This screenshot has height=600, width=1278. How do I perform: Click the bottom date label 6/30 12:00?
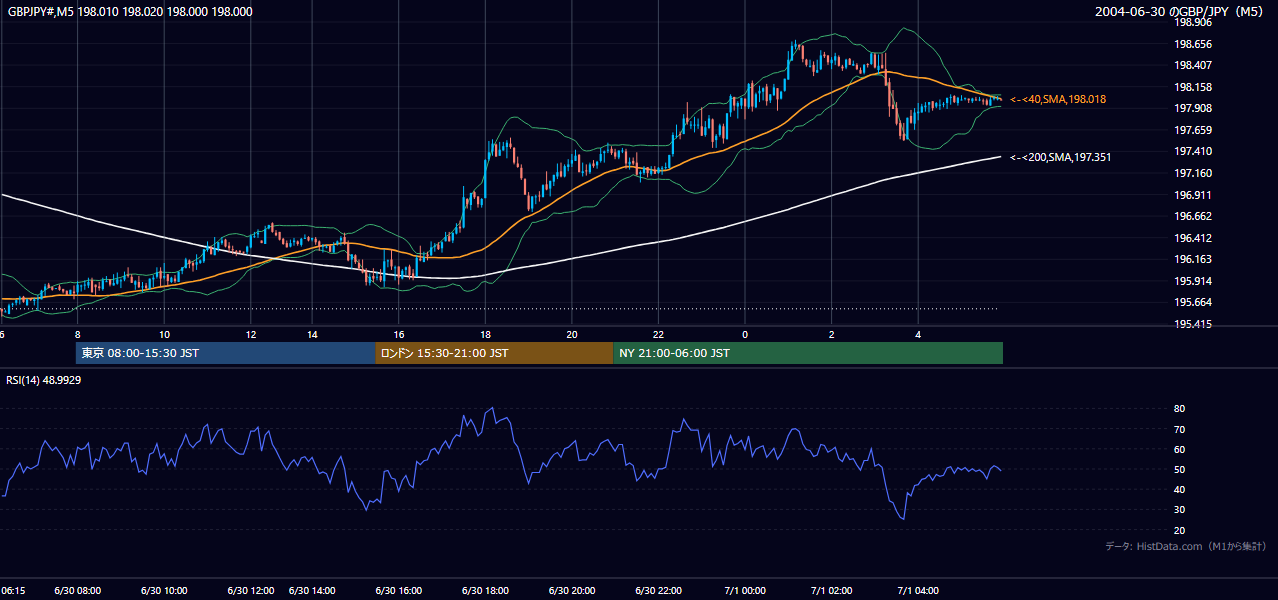pos(251,590)
